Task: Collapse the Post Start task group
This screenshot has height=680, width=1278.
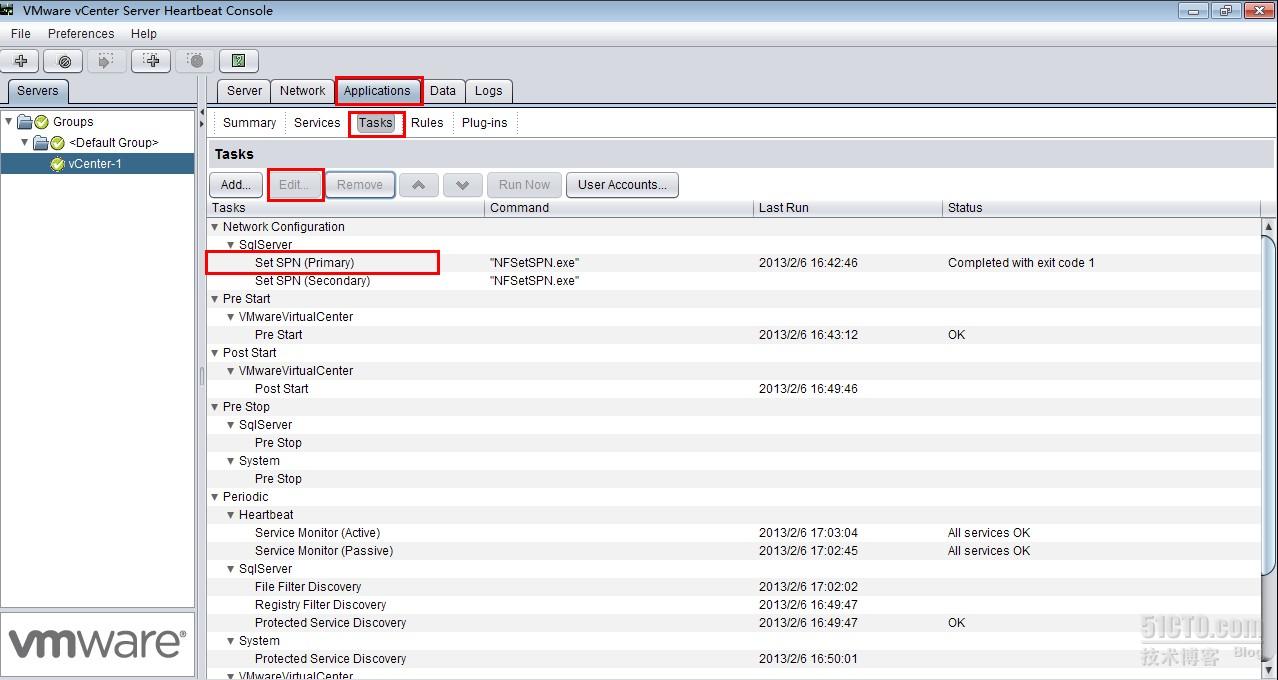Action: pyautogui.click(x=215, y=353)
